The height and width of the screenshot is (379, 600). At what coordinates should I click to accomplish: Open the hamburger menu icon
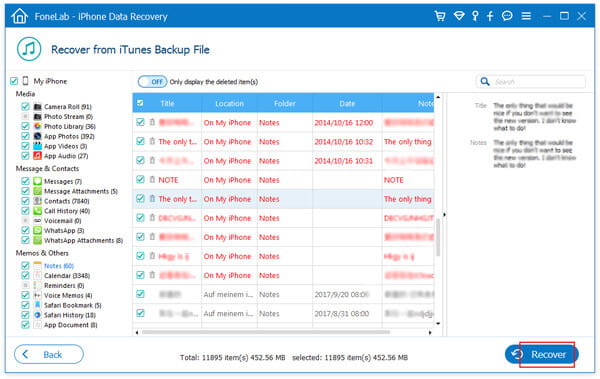tap(526, 16)
